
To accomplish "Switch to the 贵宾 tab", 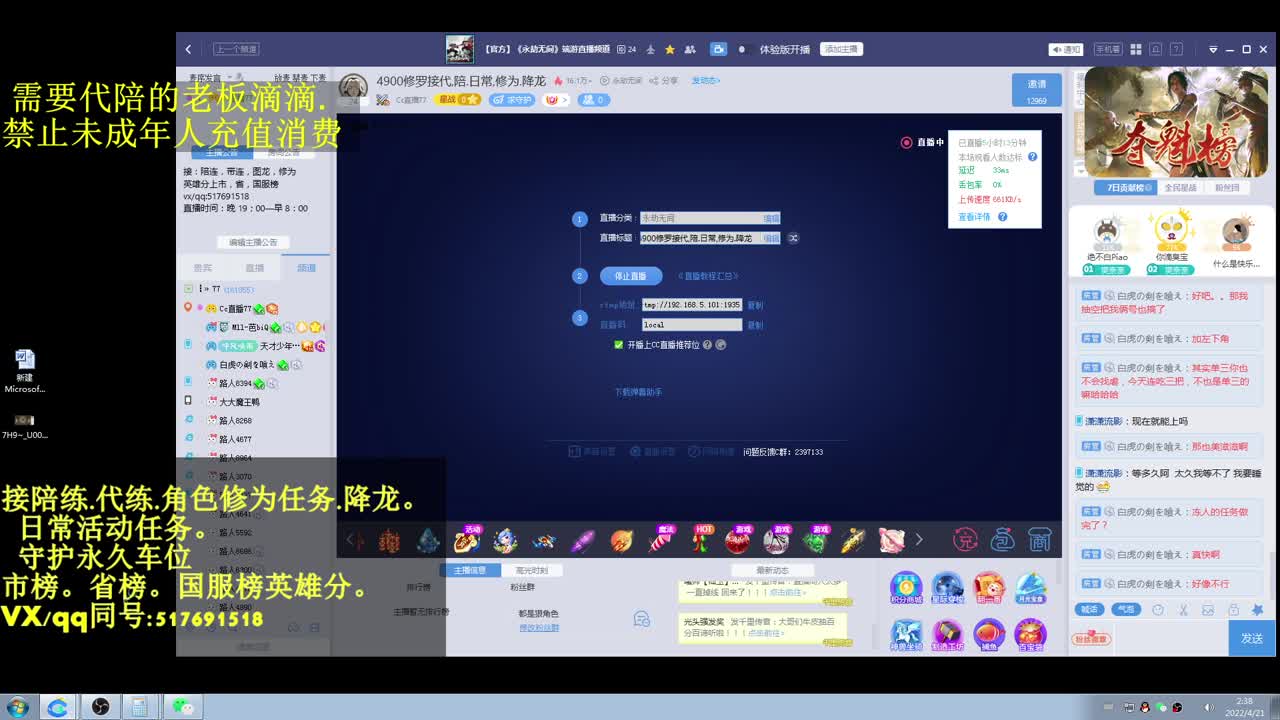I will tap(202, 268).
